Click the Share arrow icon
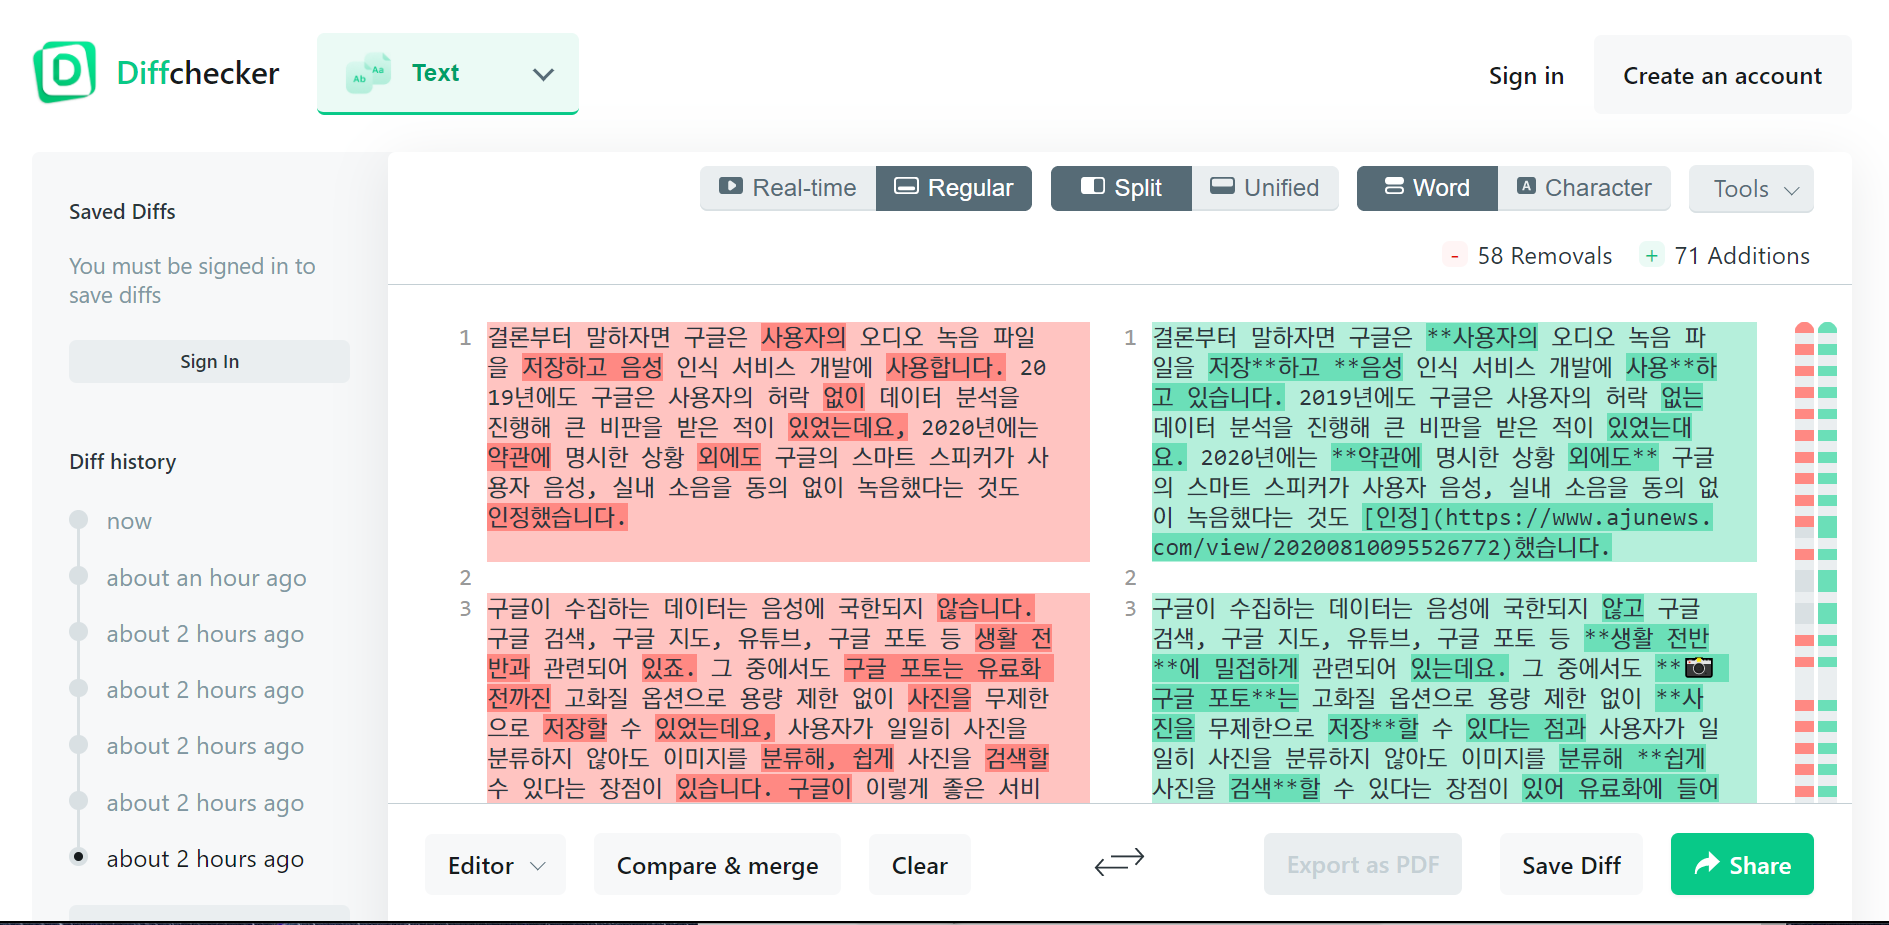 coord(1707,863)
